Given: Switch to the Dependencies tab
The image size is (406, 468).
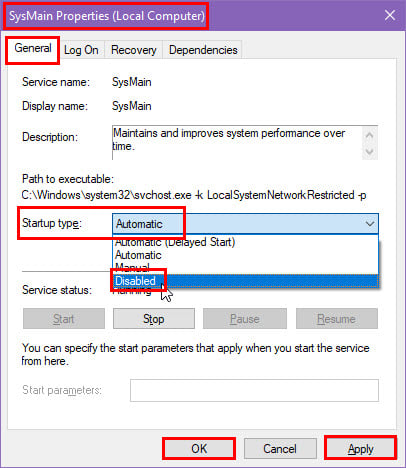Looking at the screenshot, I should pyautogui.click(x=203, y=50).
